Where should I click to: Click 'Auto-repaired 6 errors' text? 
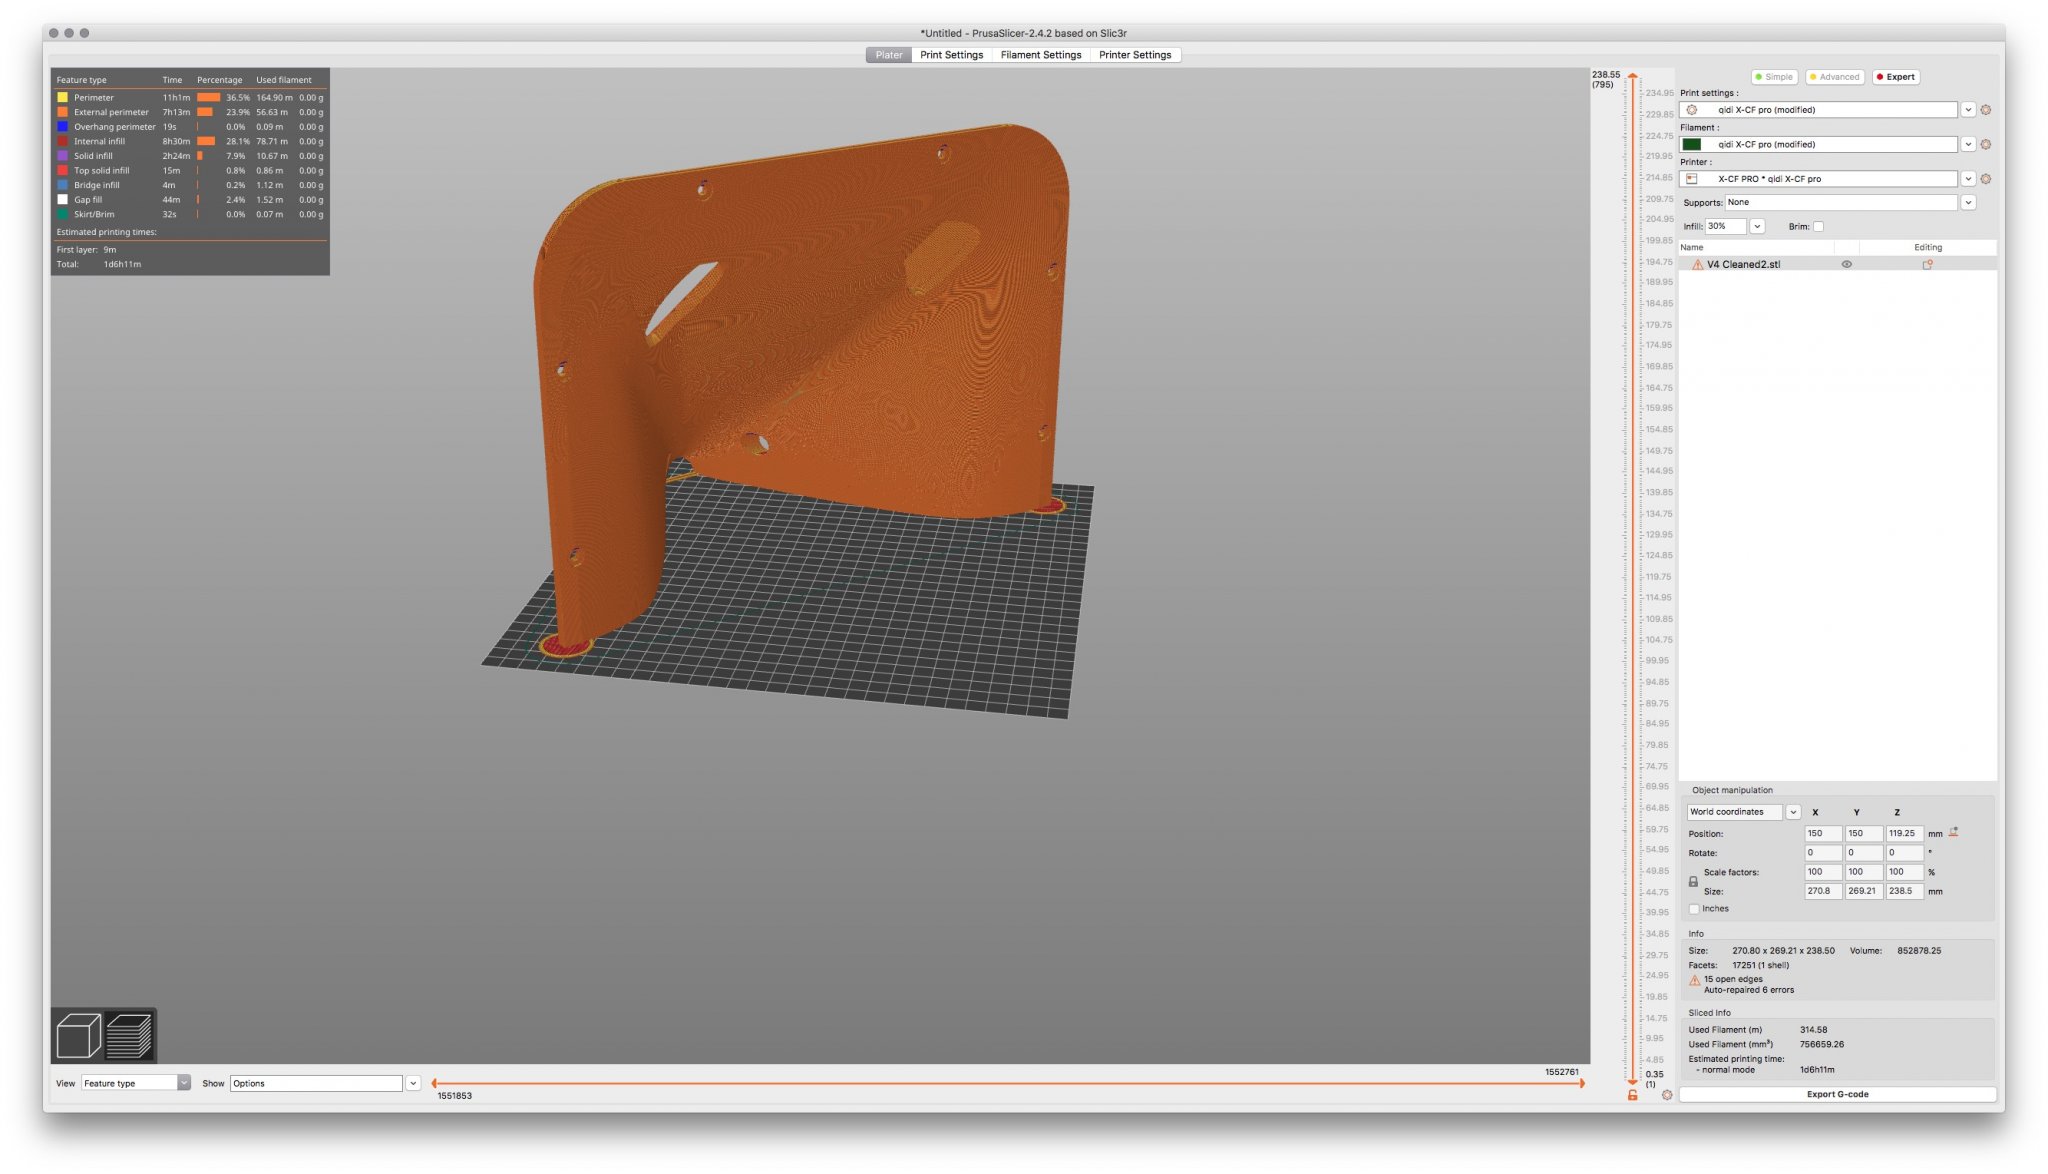(1749, 991)
